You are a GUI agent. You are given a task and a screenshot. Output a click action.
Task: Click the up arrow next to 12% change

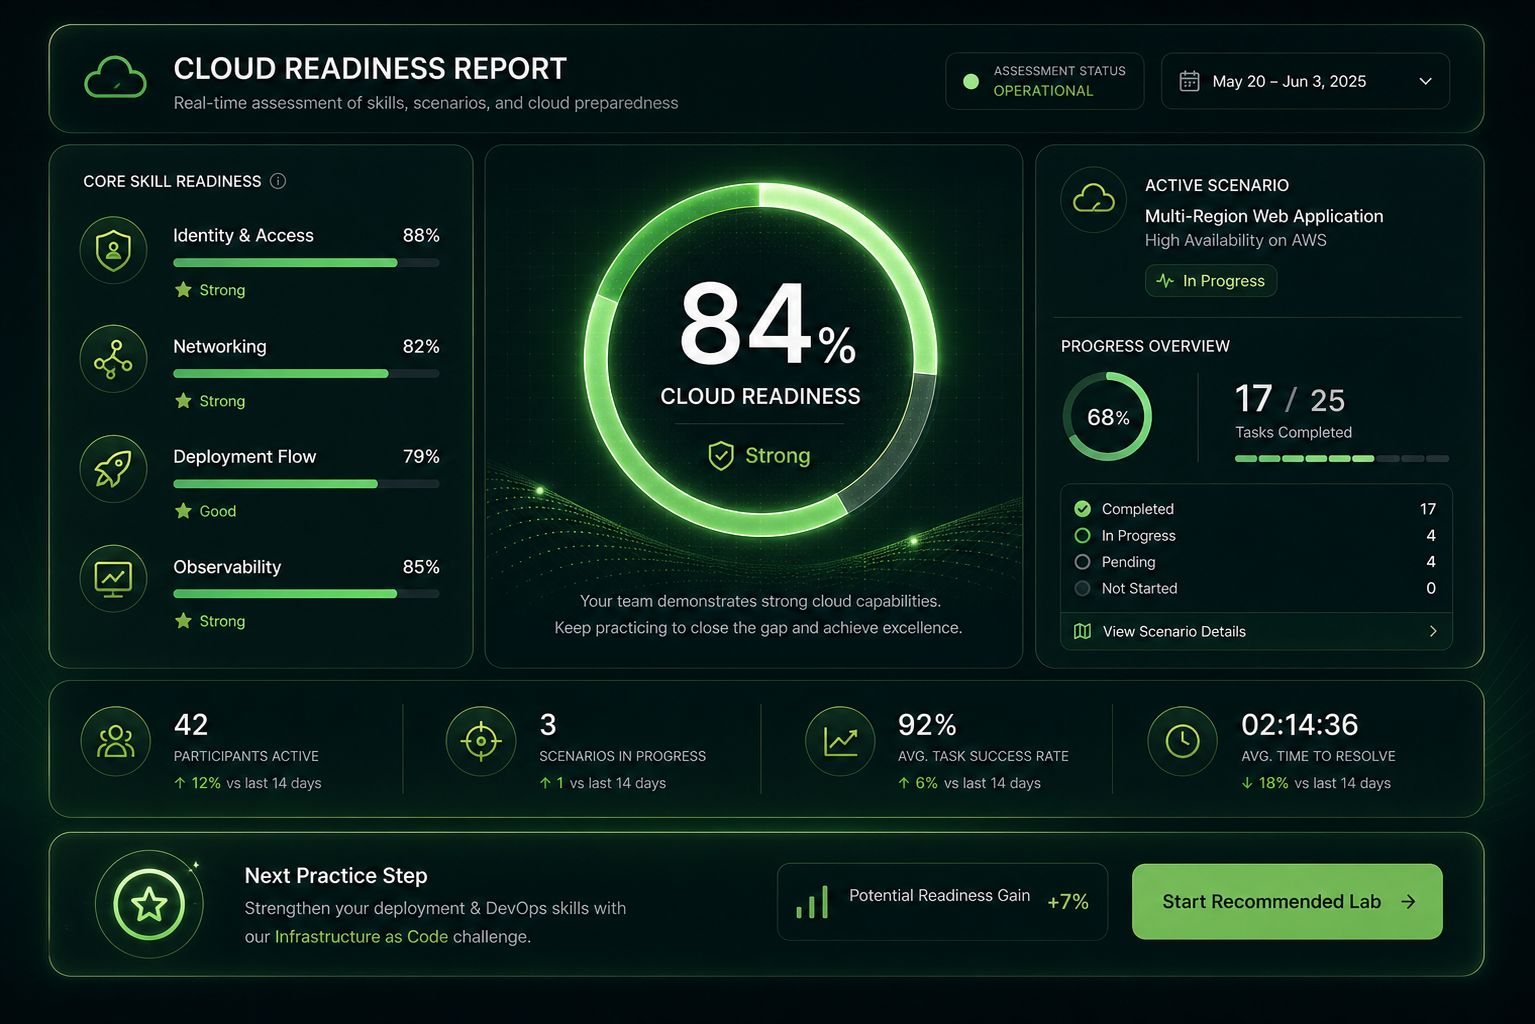tap(180, 783)
